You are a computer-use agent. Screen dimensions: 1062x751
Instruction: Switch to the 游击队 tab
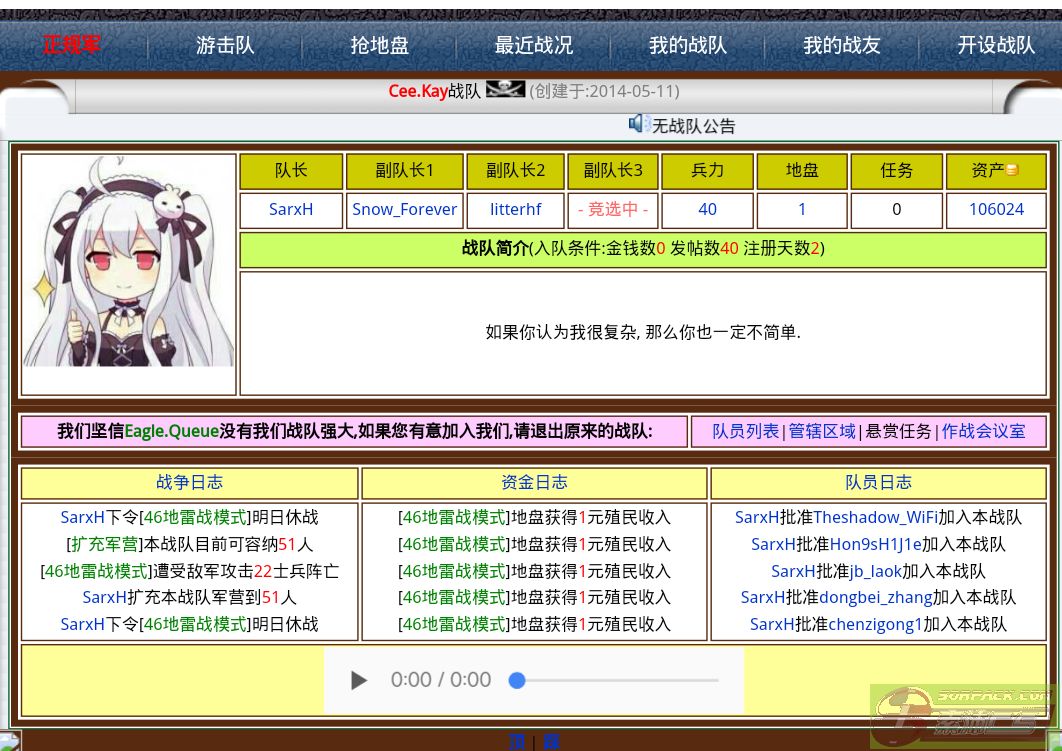point(225,45)
